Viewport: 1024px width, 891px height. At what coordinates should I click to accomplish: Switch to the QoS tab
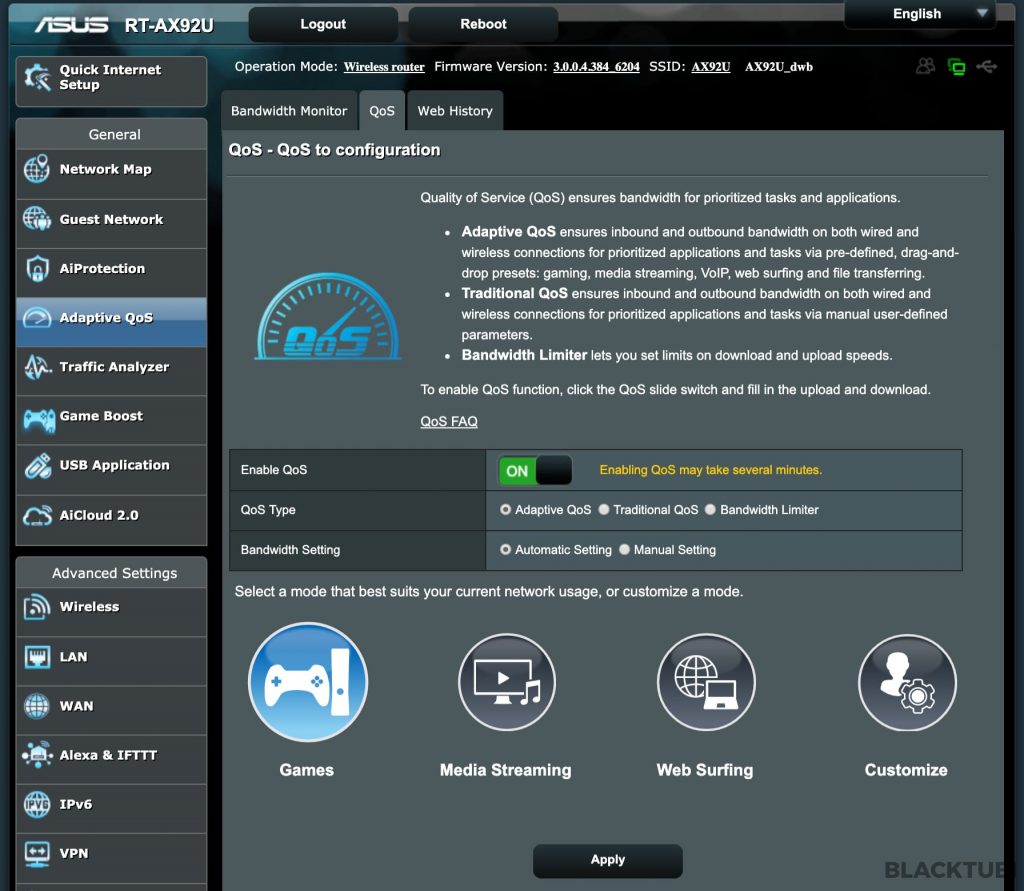382,110
